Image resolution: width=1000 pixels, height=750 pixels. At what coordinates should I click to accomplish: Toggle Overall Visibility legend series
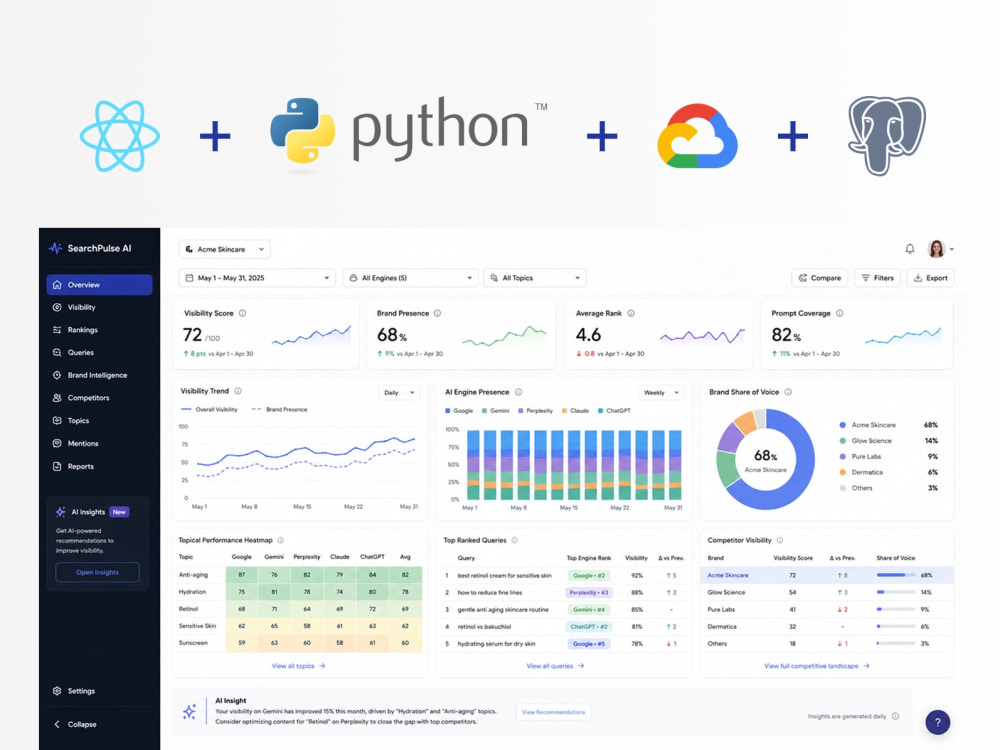pos(209,409)
